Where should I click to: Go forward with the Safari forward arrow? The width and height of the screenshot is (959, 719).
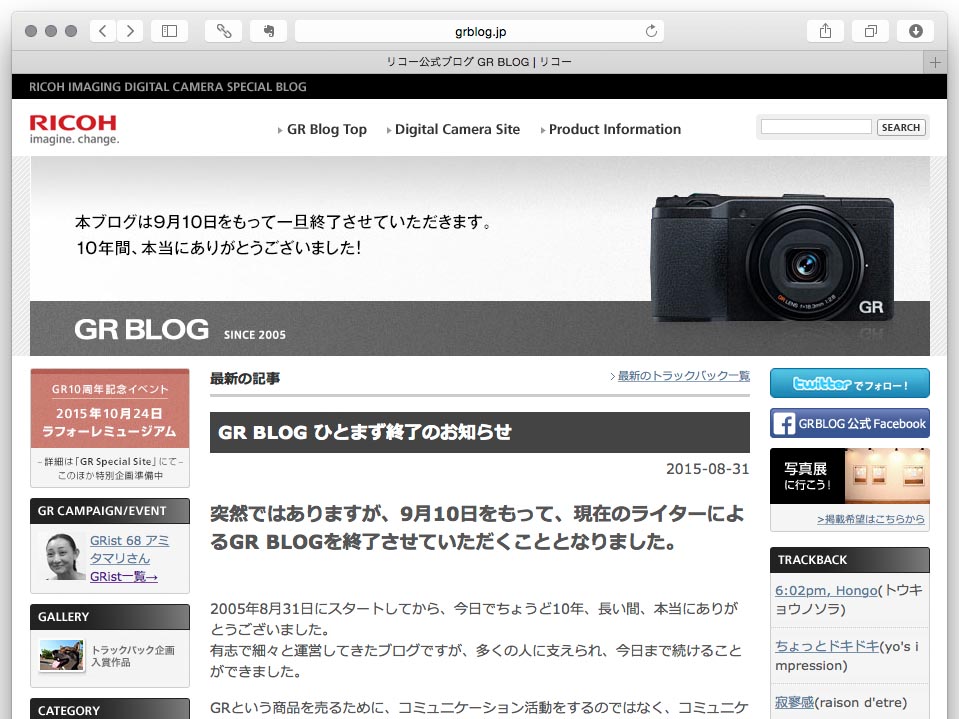tap(130, 31)
